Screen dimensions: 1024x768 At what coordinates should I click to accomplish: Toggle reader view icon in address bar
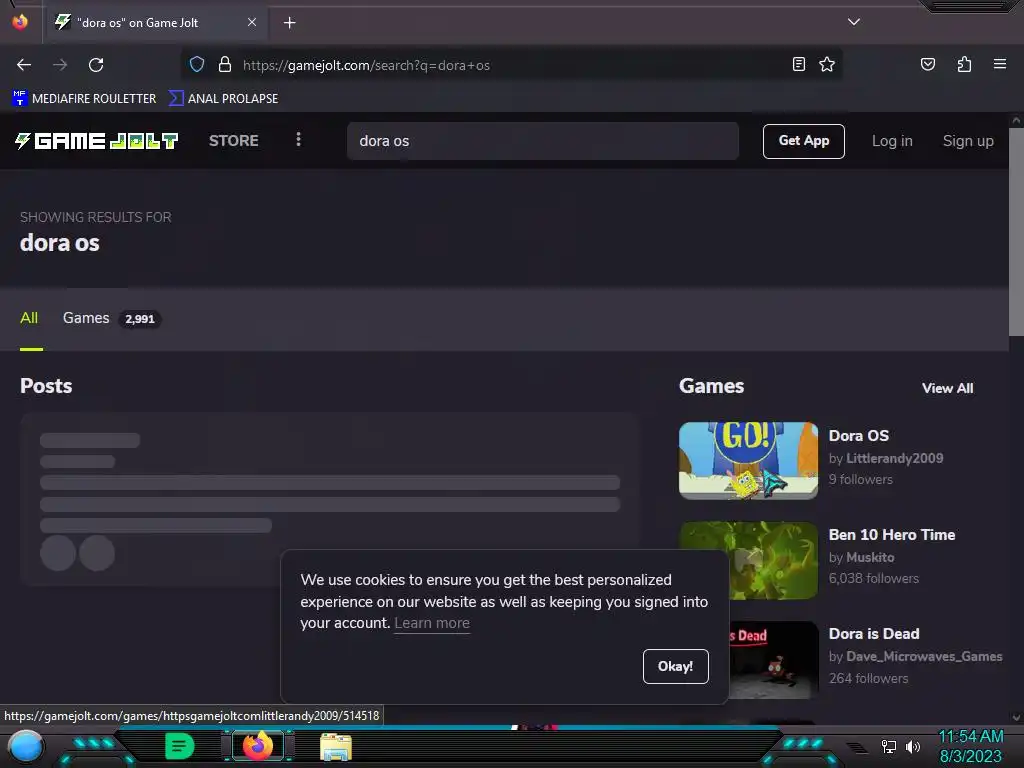[x=799, y=64]
